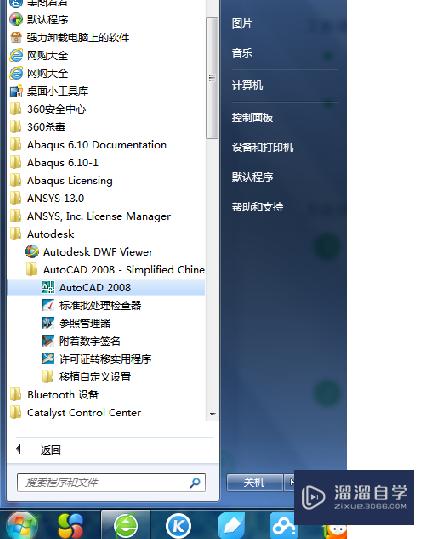
Task: Expand the 360杀毒 folder
Action: pyautogui.click(x=37, y=126)
